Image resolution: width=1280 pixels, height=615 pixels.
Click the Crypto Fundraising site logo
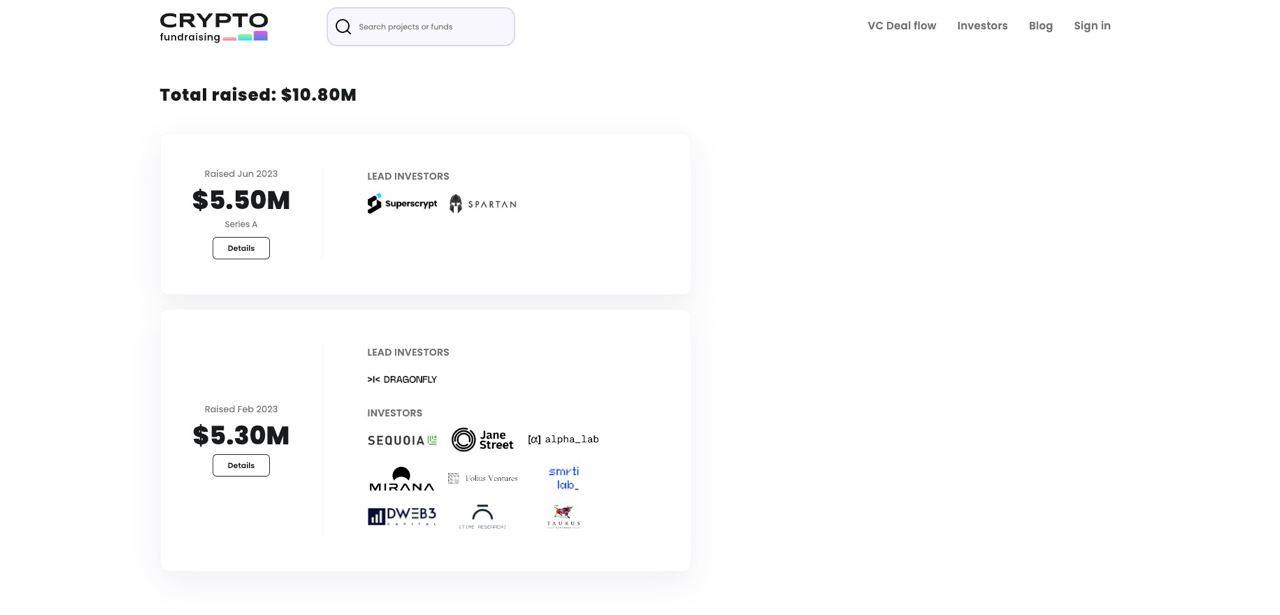click(x=214, y=27)
